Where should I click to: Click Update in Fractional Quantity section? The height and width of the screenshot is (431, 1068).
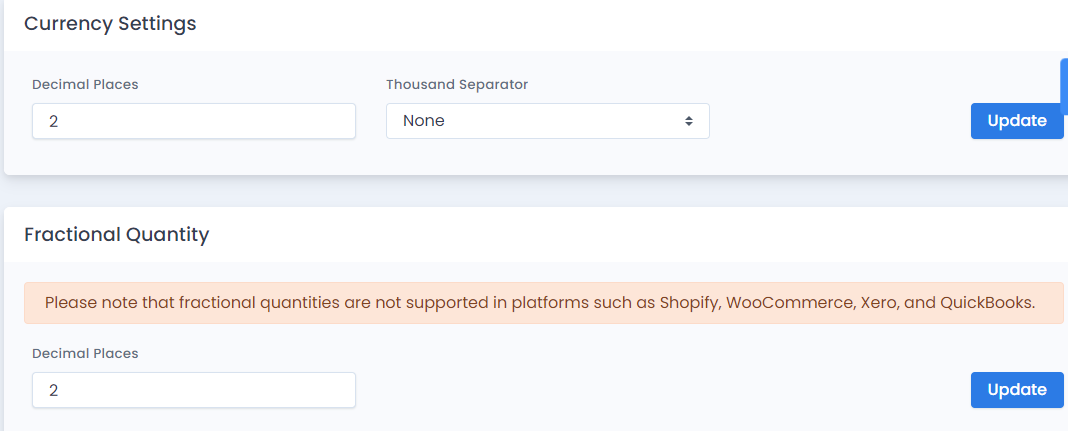(x=1017, y=390)
